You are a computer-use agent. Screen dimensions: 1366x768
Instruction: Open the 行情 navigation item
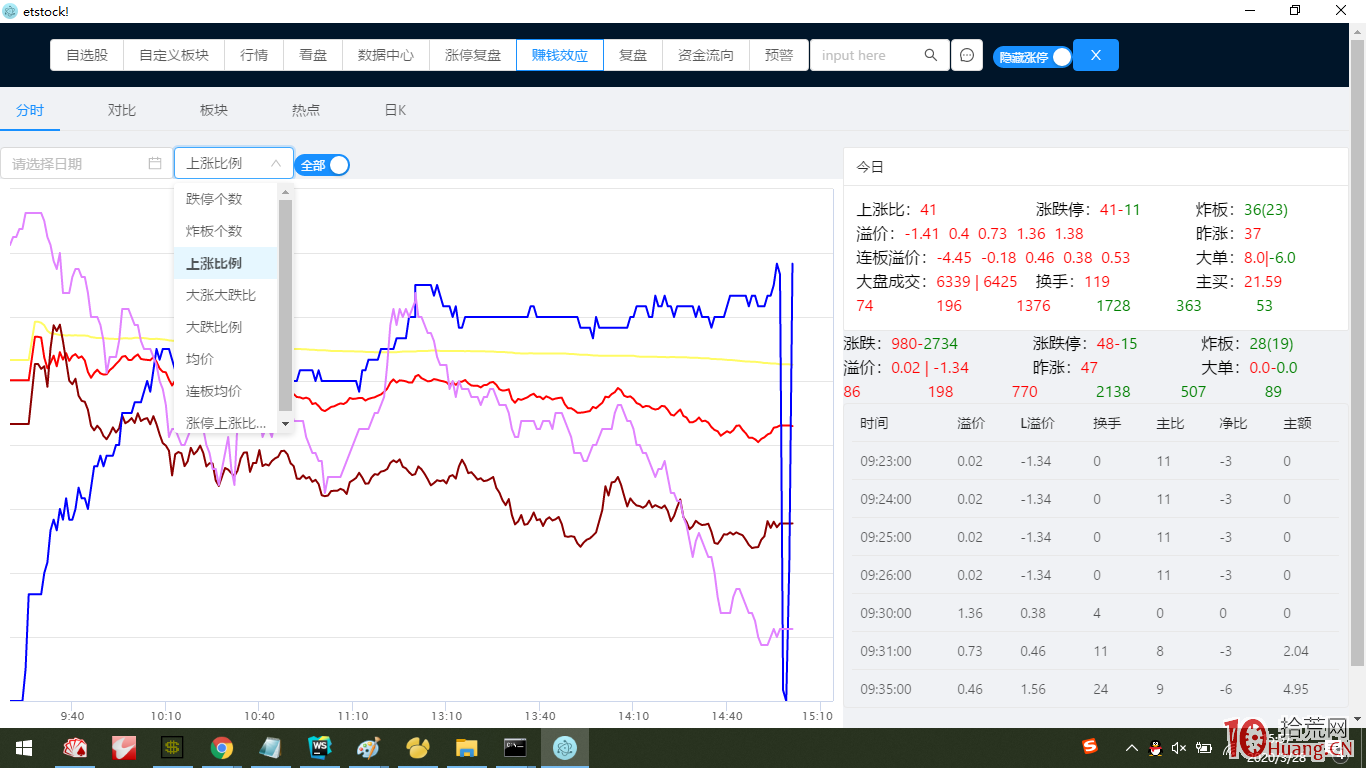pos(254,55)
